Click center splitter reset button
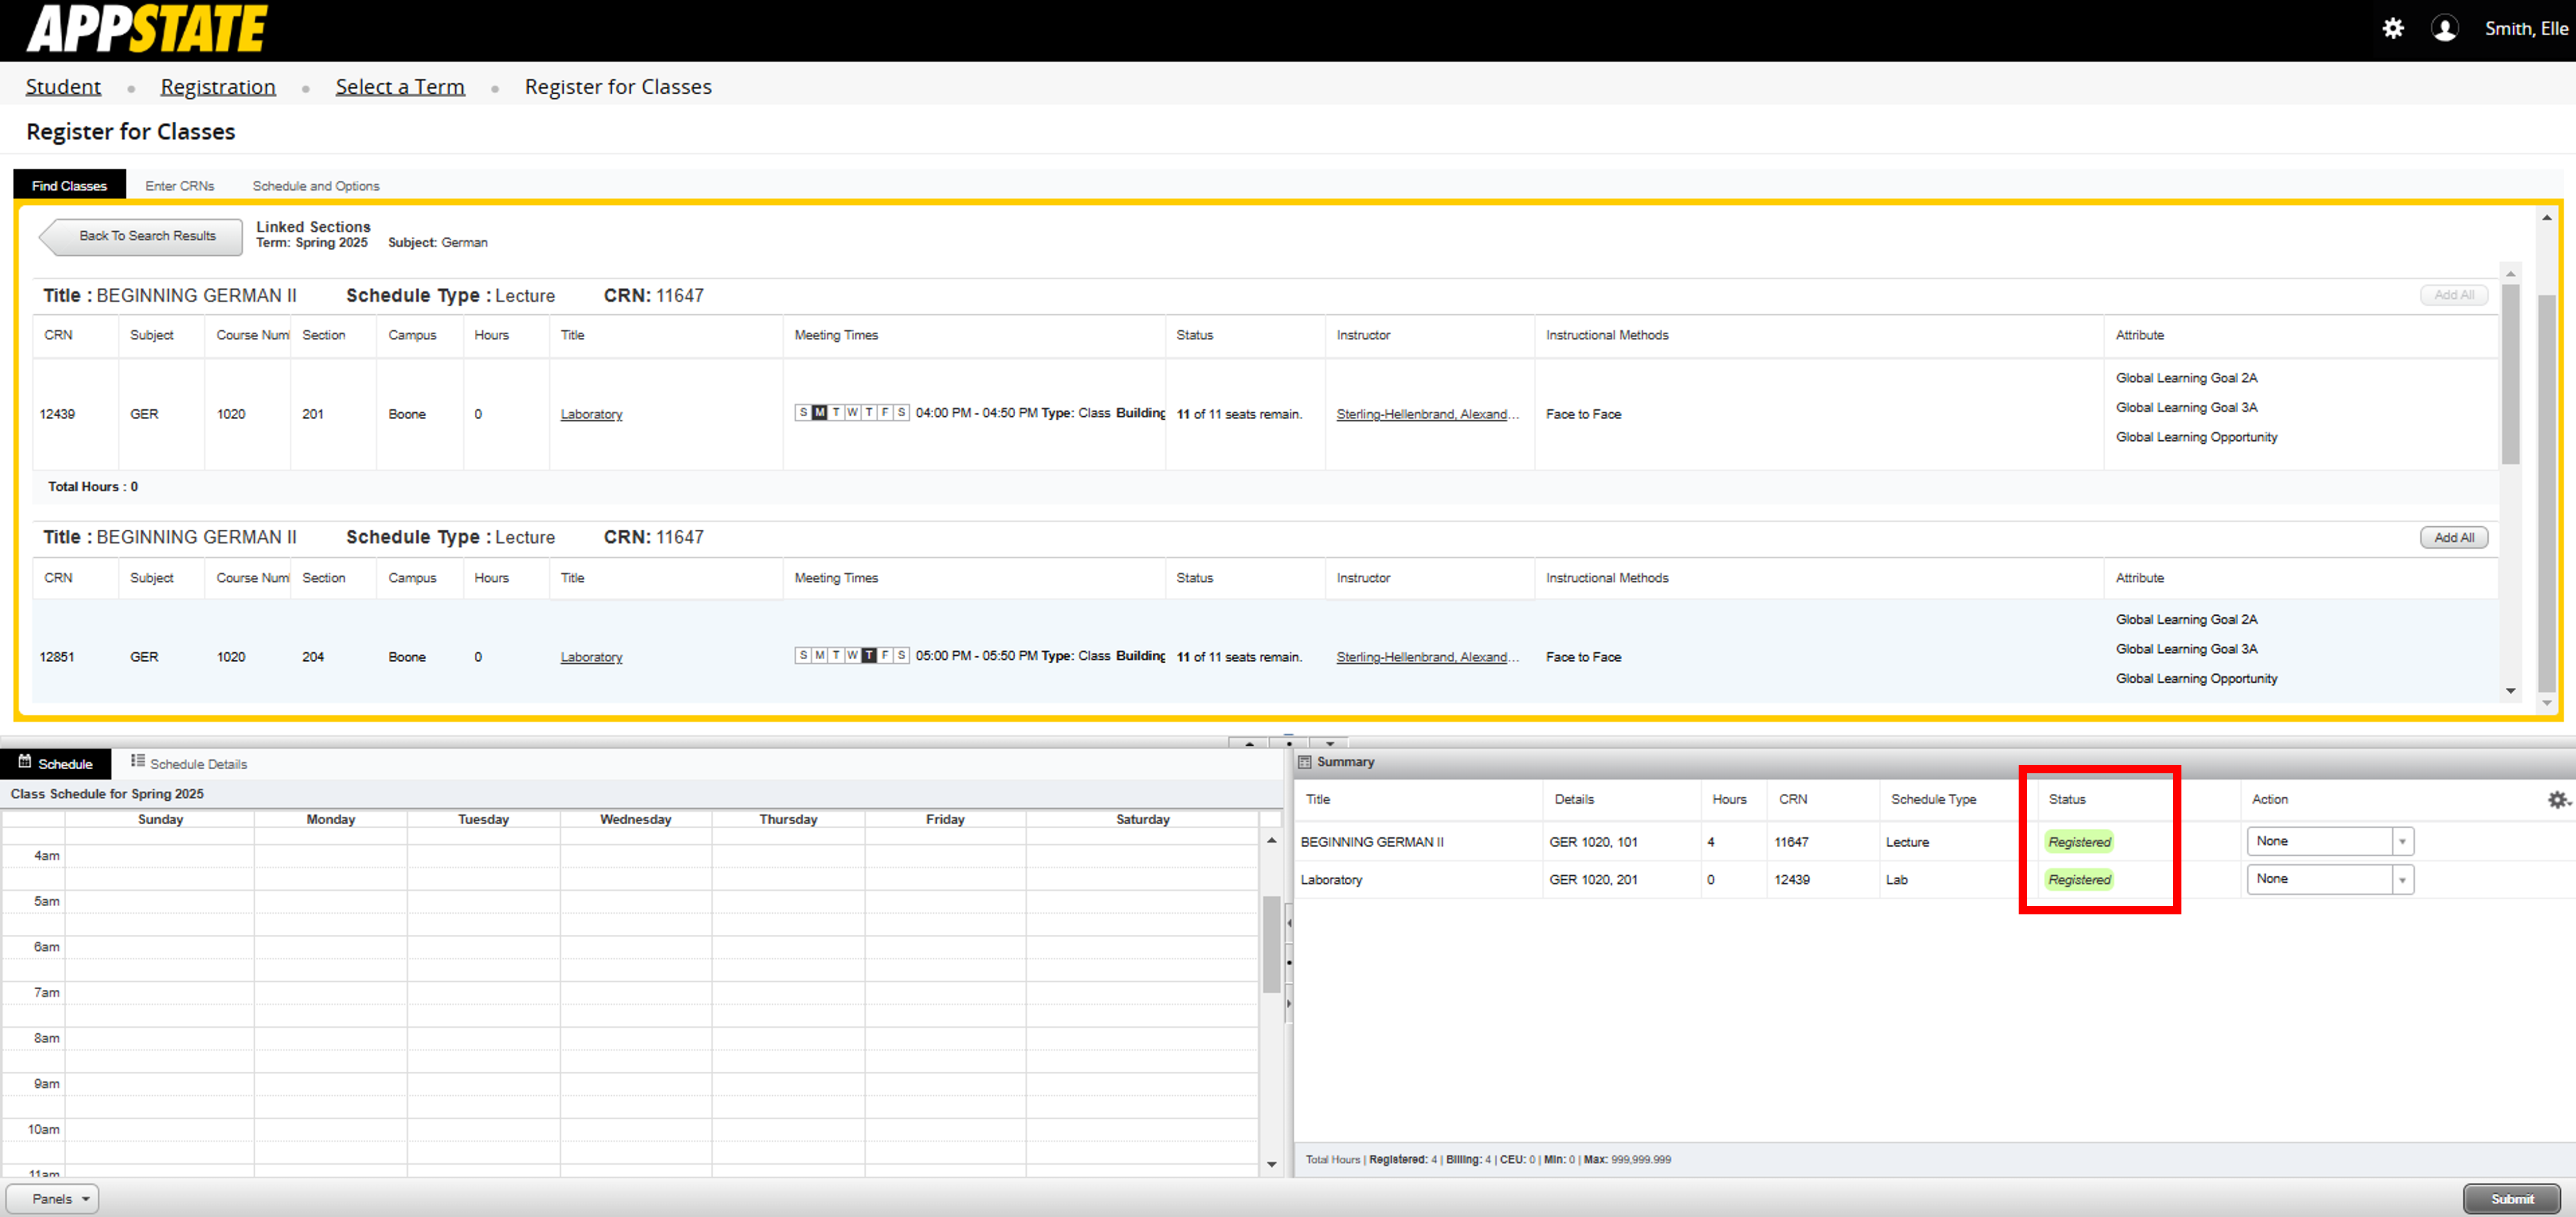This screenshot has height=1217, width=2576. (1289, 743)
